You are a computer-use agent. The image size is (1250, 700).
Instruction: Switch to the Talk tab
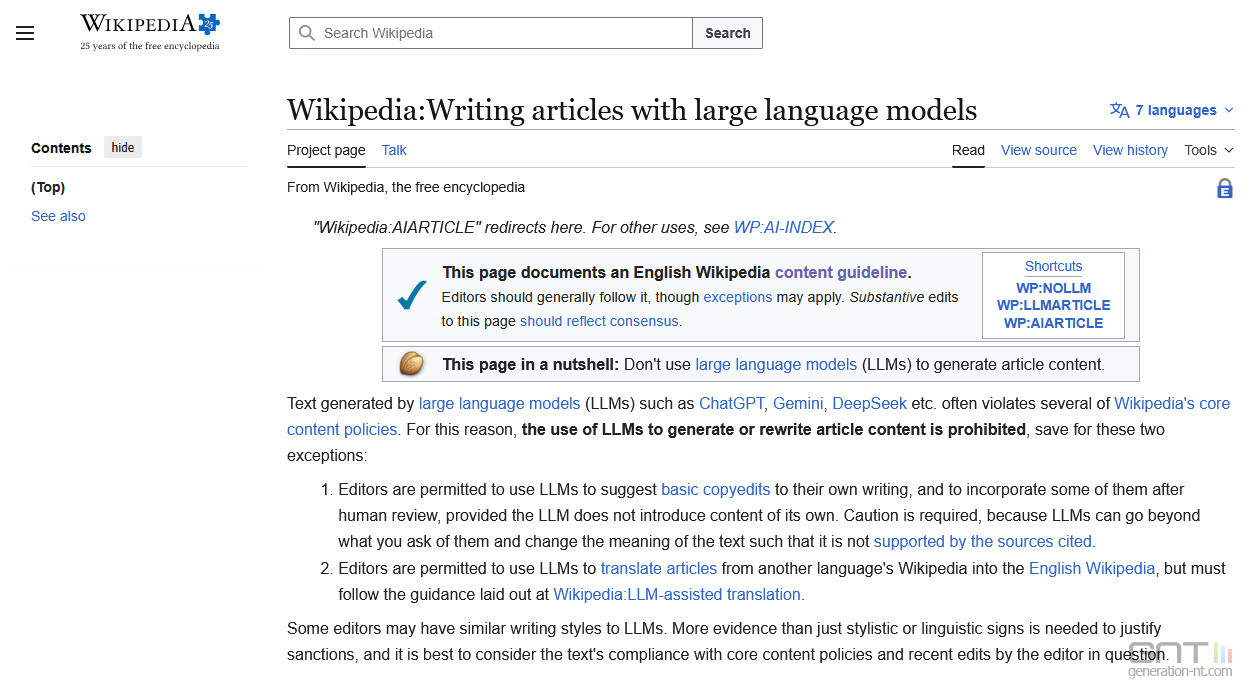tap(394, 150)
